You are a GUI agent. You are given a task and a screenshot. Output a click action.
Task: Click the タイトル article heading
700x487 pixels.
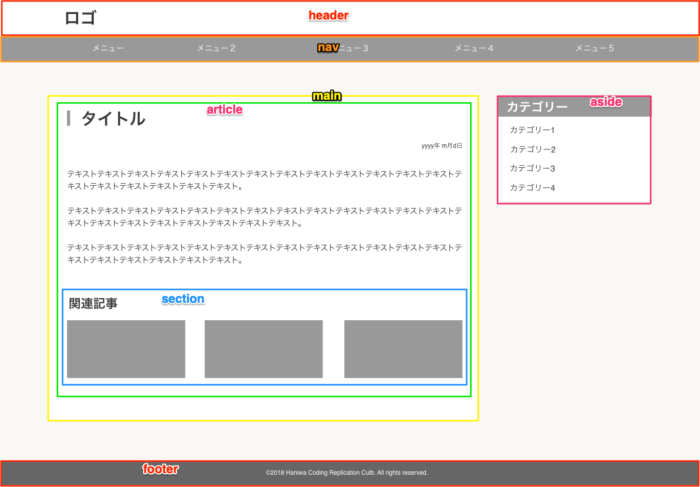coord(113,119)
